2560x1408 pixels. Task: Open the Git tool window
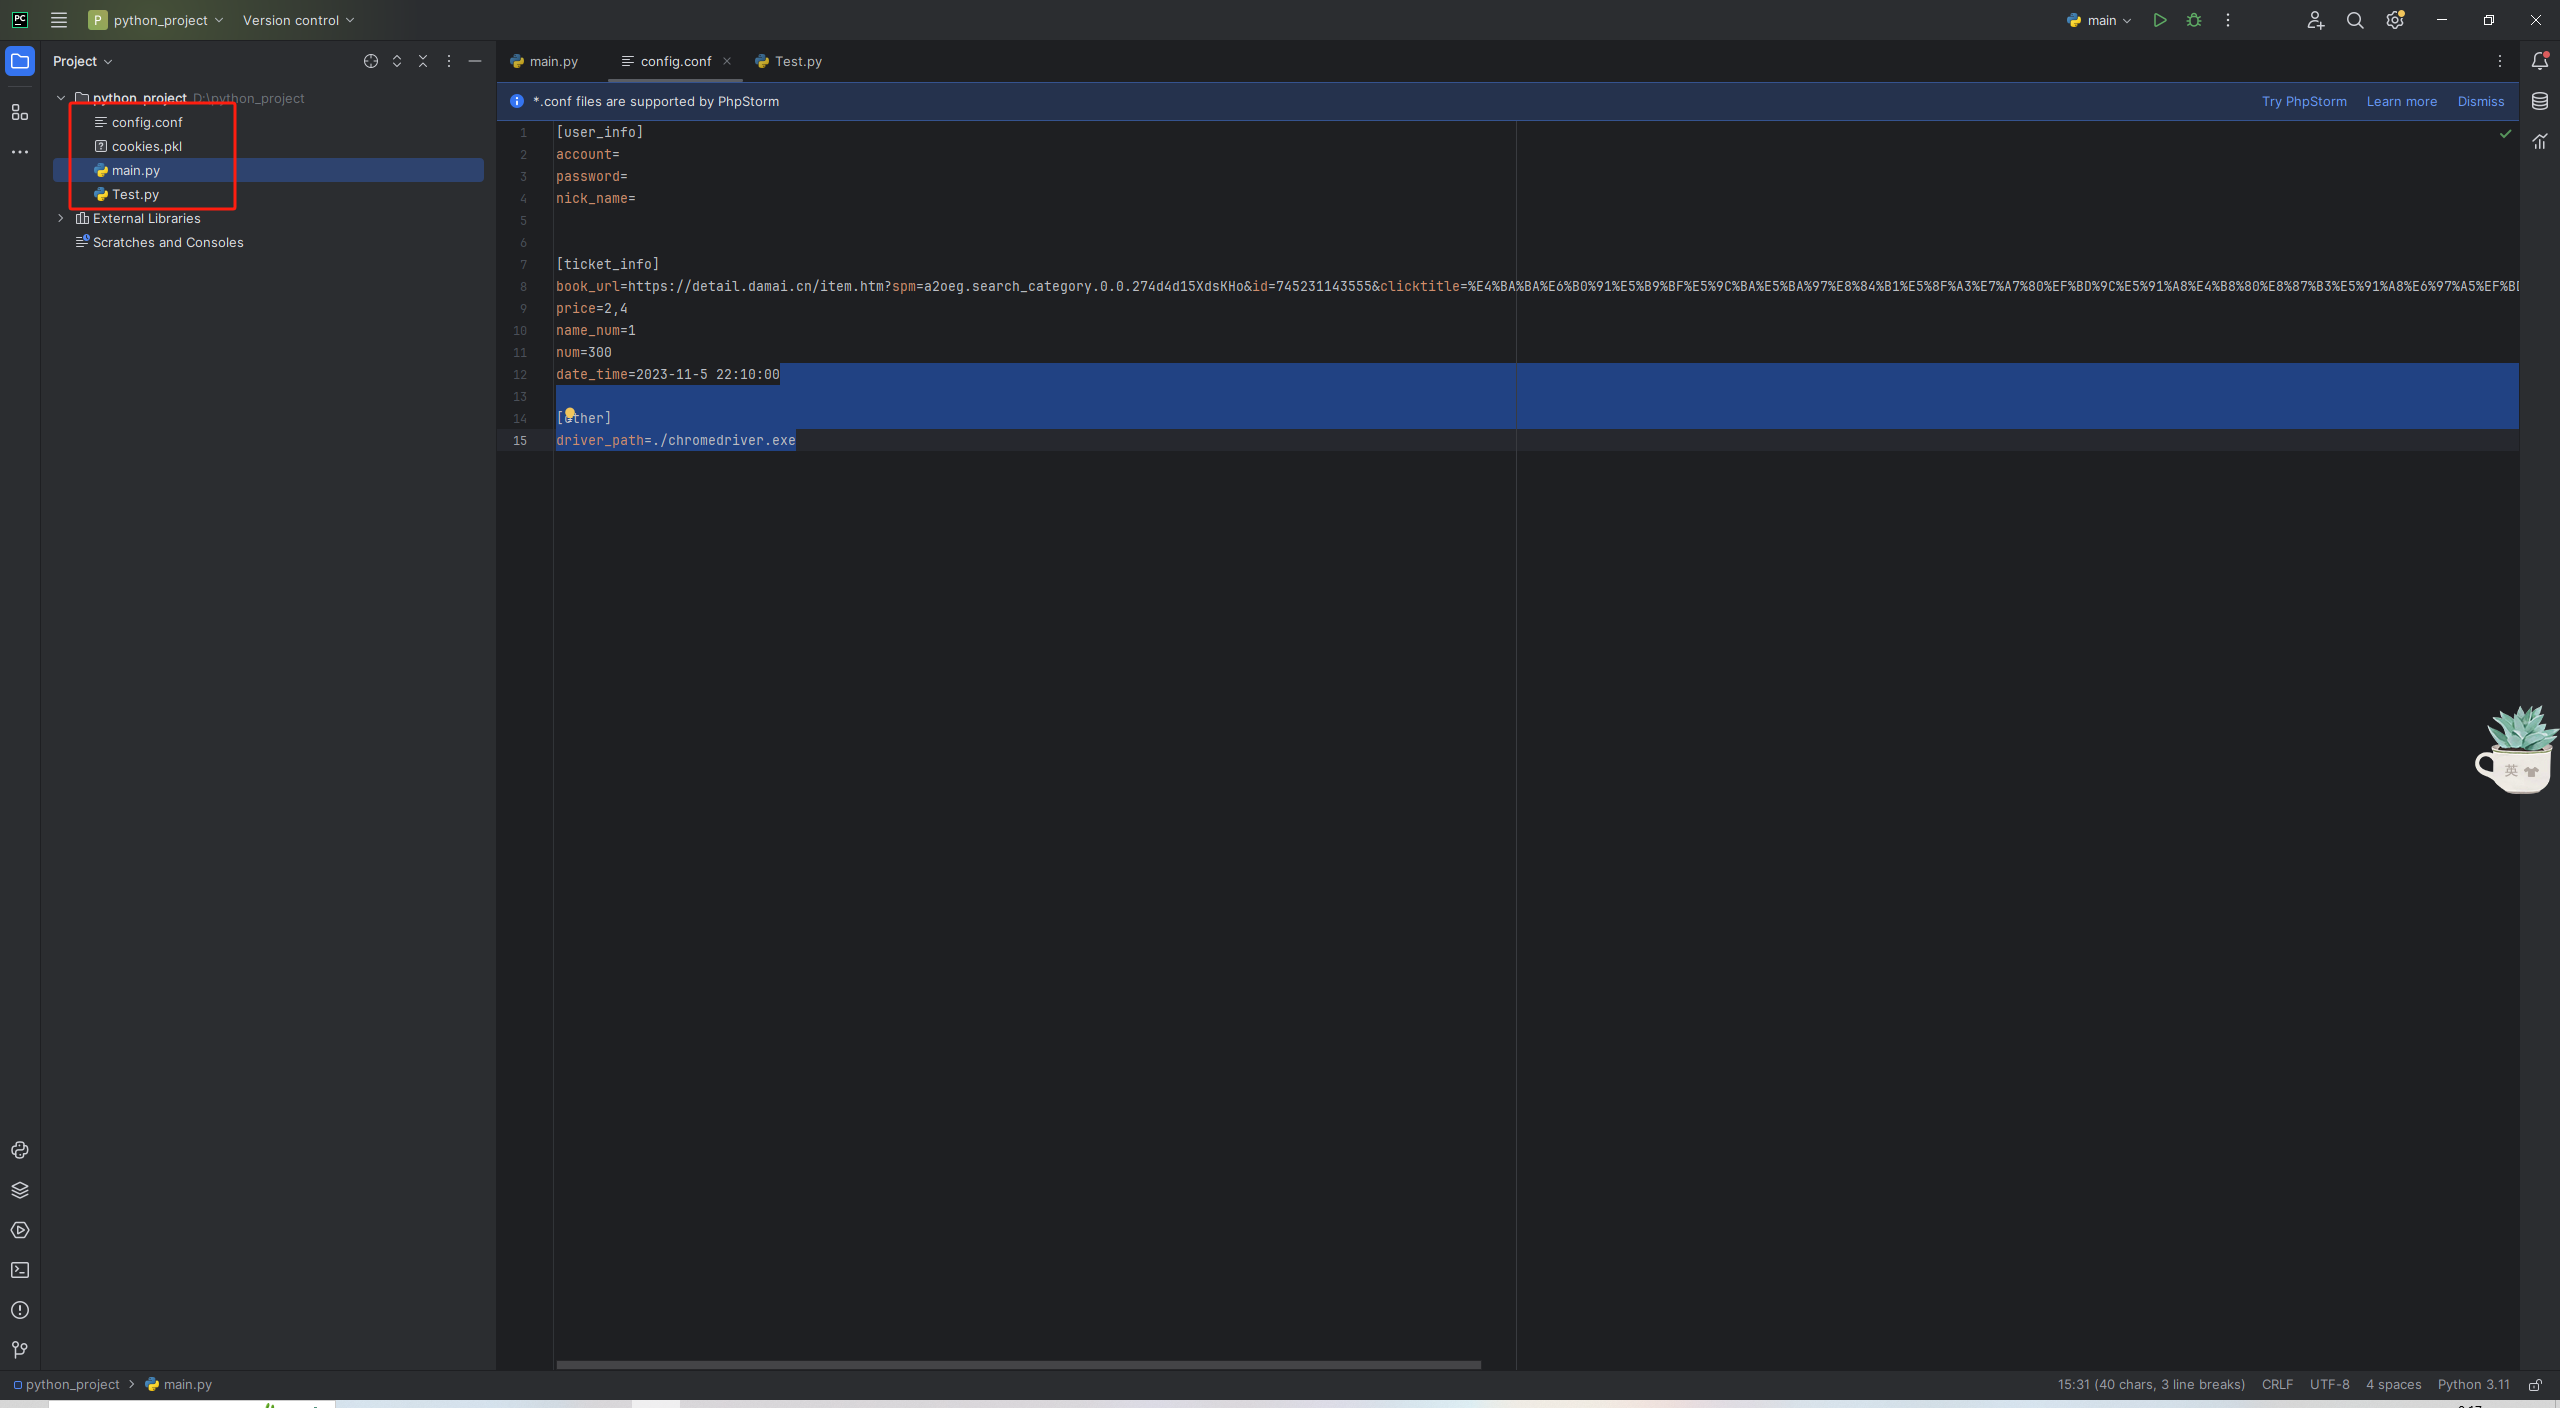tap(20, 1350)
